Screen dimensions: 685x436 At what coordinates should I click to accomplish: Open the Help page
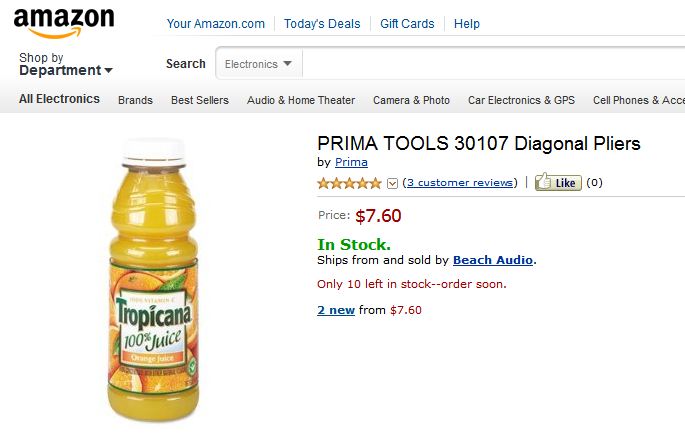click(x=467, y=24)
